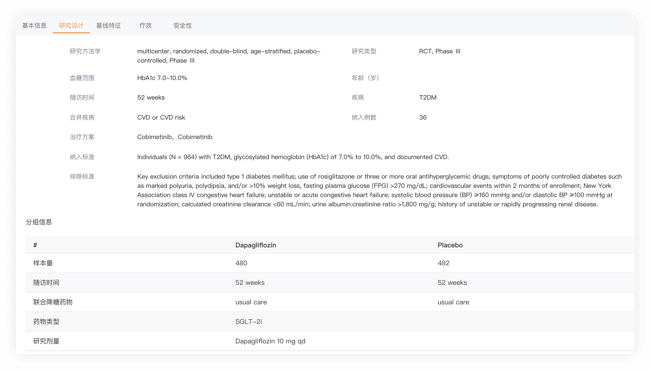Click the 'Cobimetinib, Cobimetinib' treatment value
651x370 pixels.
[x=174, y=137]
